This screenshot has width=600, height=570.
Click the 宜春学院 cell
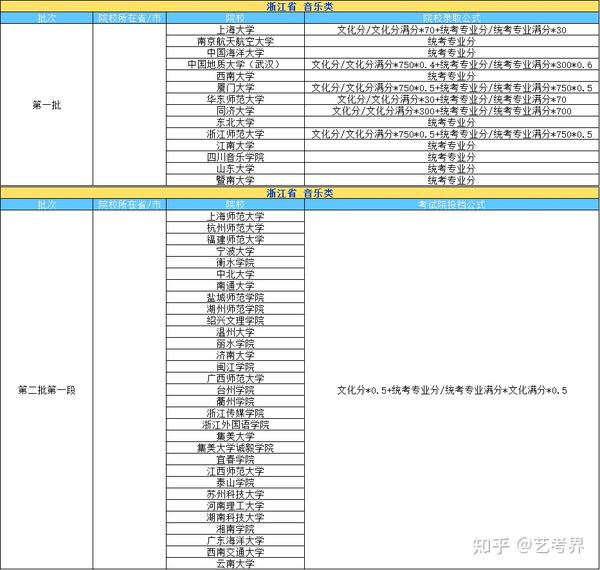click(235, 459)
